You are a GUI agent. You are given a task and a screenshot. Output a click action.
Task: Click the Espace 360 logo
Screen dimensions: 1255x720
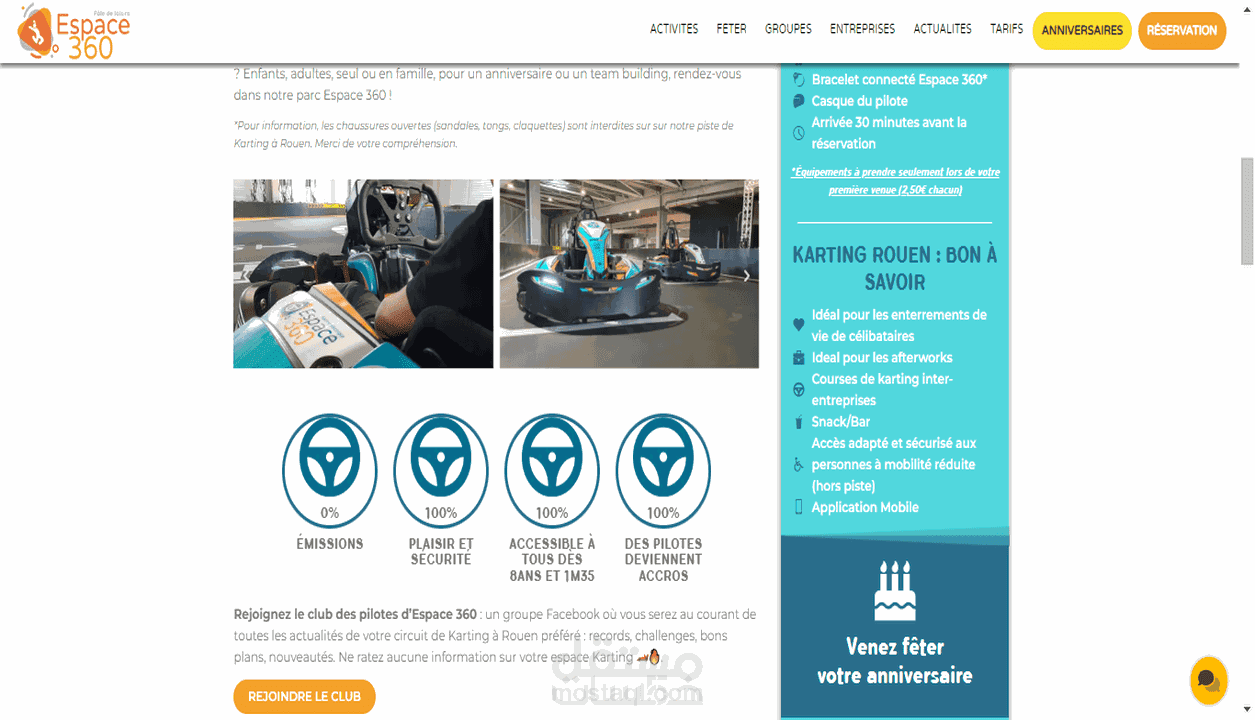pyautogui.click(x=75, y=31)
